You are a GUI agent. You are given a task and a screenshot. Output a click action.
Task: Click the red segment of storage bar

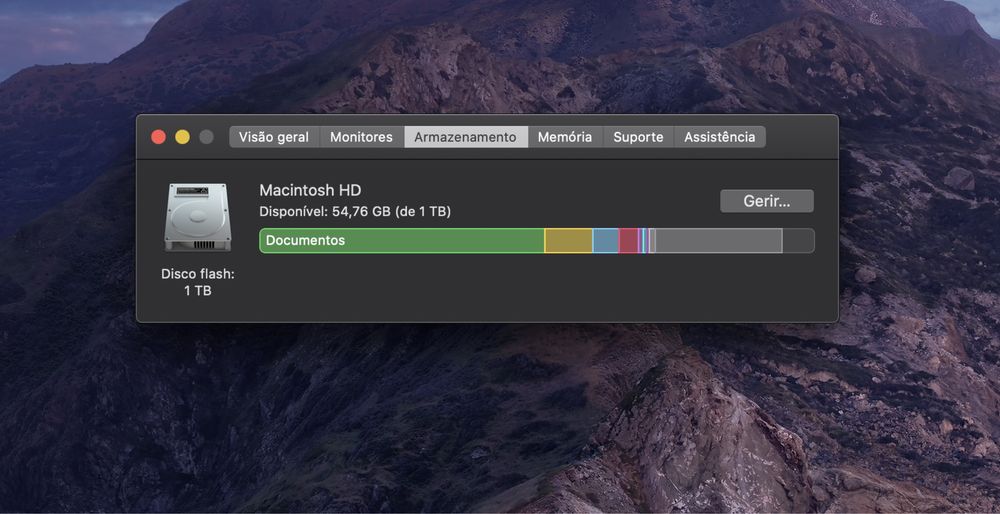tap(628, 241)
